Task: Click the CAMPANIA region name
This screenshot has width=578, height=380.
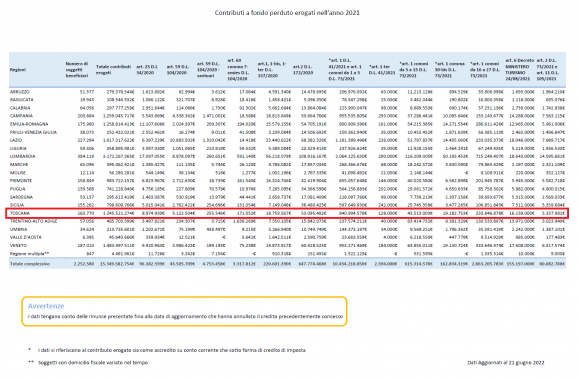Action: tap(21, 116)
